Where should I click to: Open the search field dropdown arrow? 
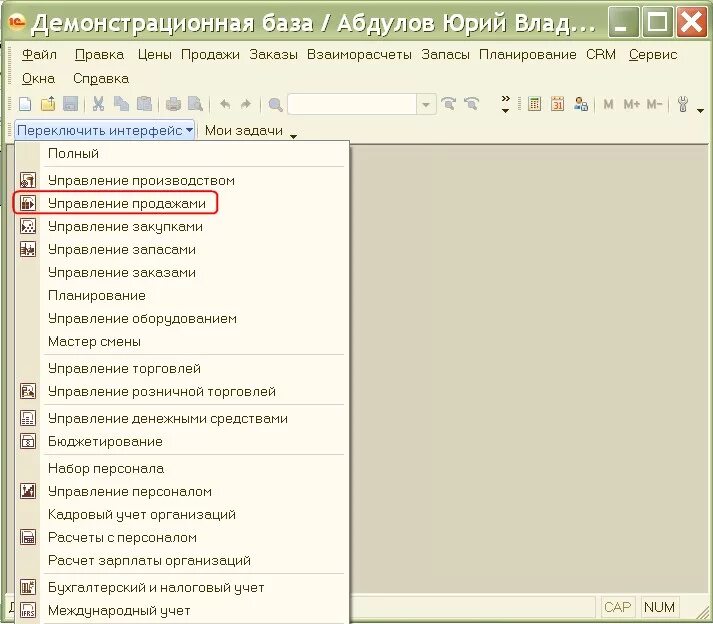coord(426,105)
